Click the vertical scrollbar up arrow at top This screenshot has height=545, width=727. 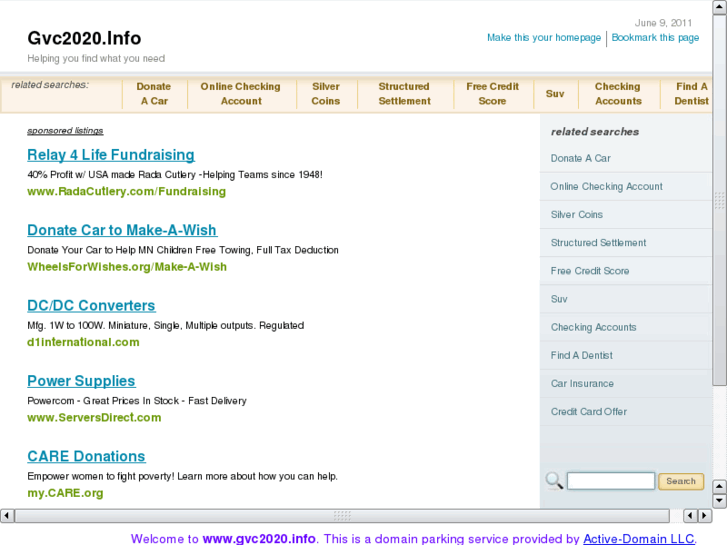coord(719,8)
